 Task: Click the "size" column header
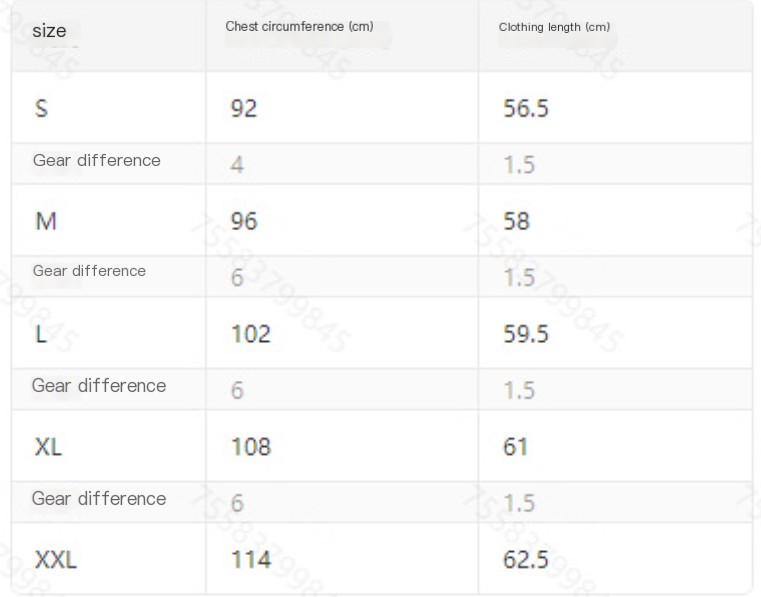point(49,31)
